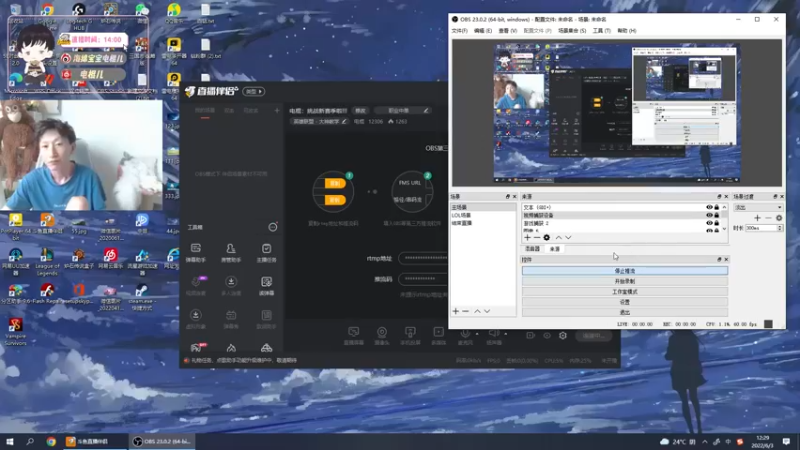Open transition properties gear icon
The image size is (800, 450).
click(x=779, y=218)
